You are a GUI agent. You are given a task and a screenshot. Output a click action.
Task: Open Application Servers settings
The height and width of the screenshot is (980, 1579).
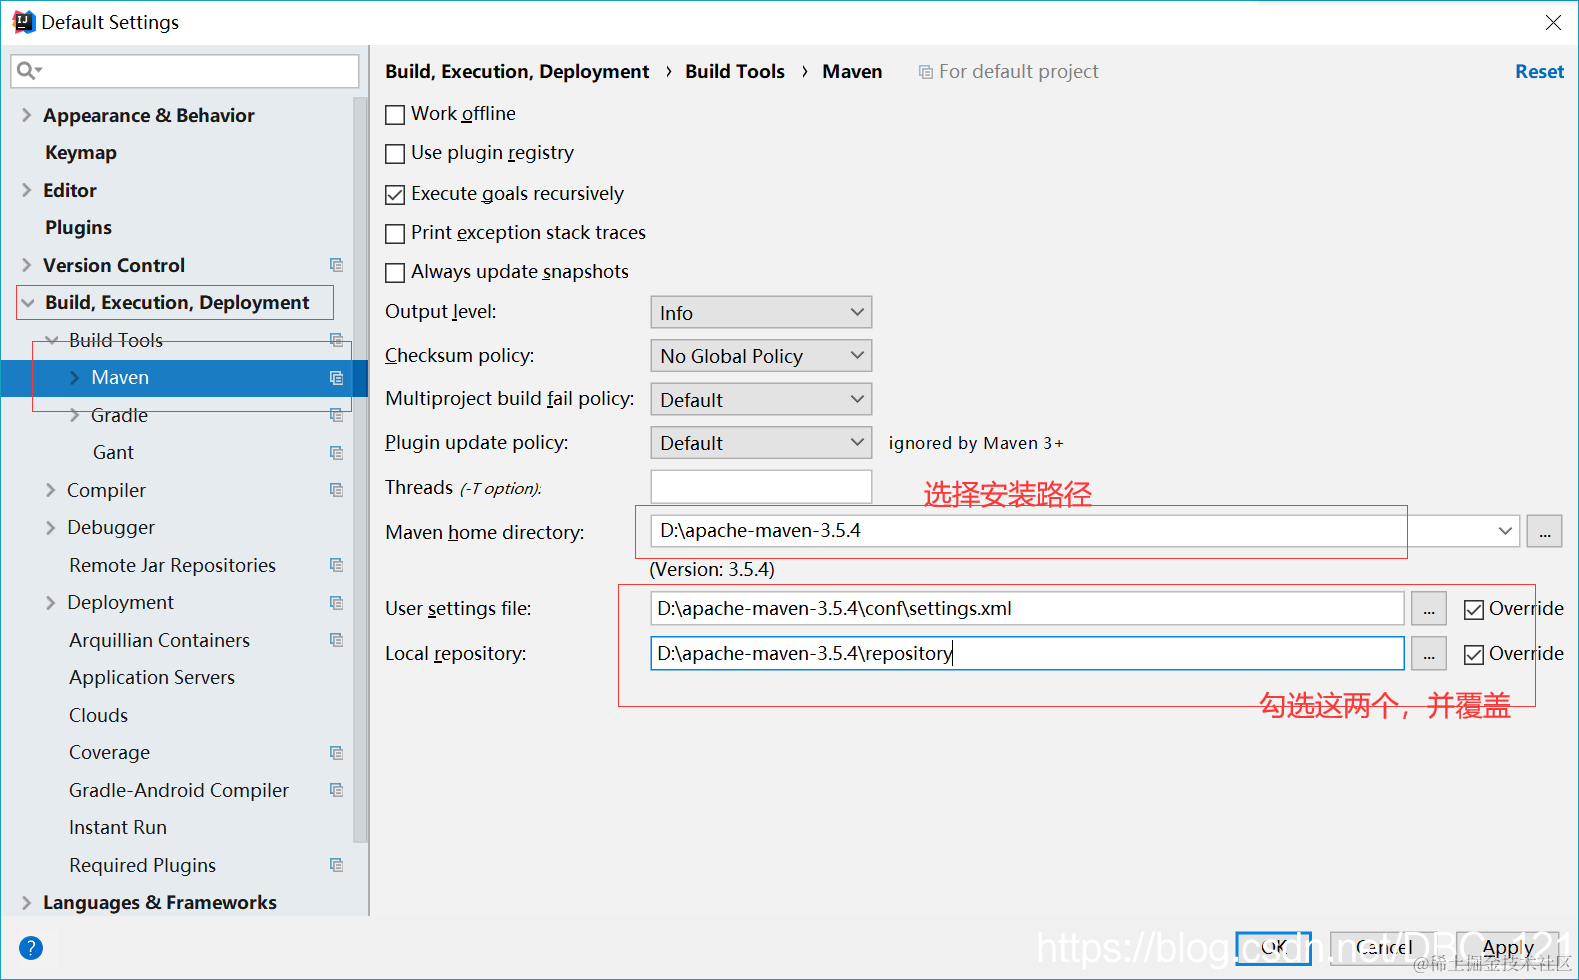152,678
